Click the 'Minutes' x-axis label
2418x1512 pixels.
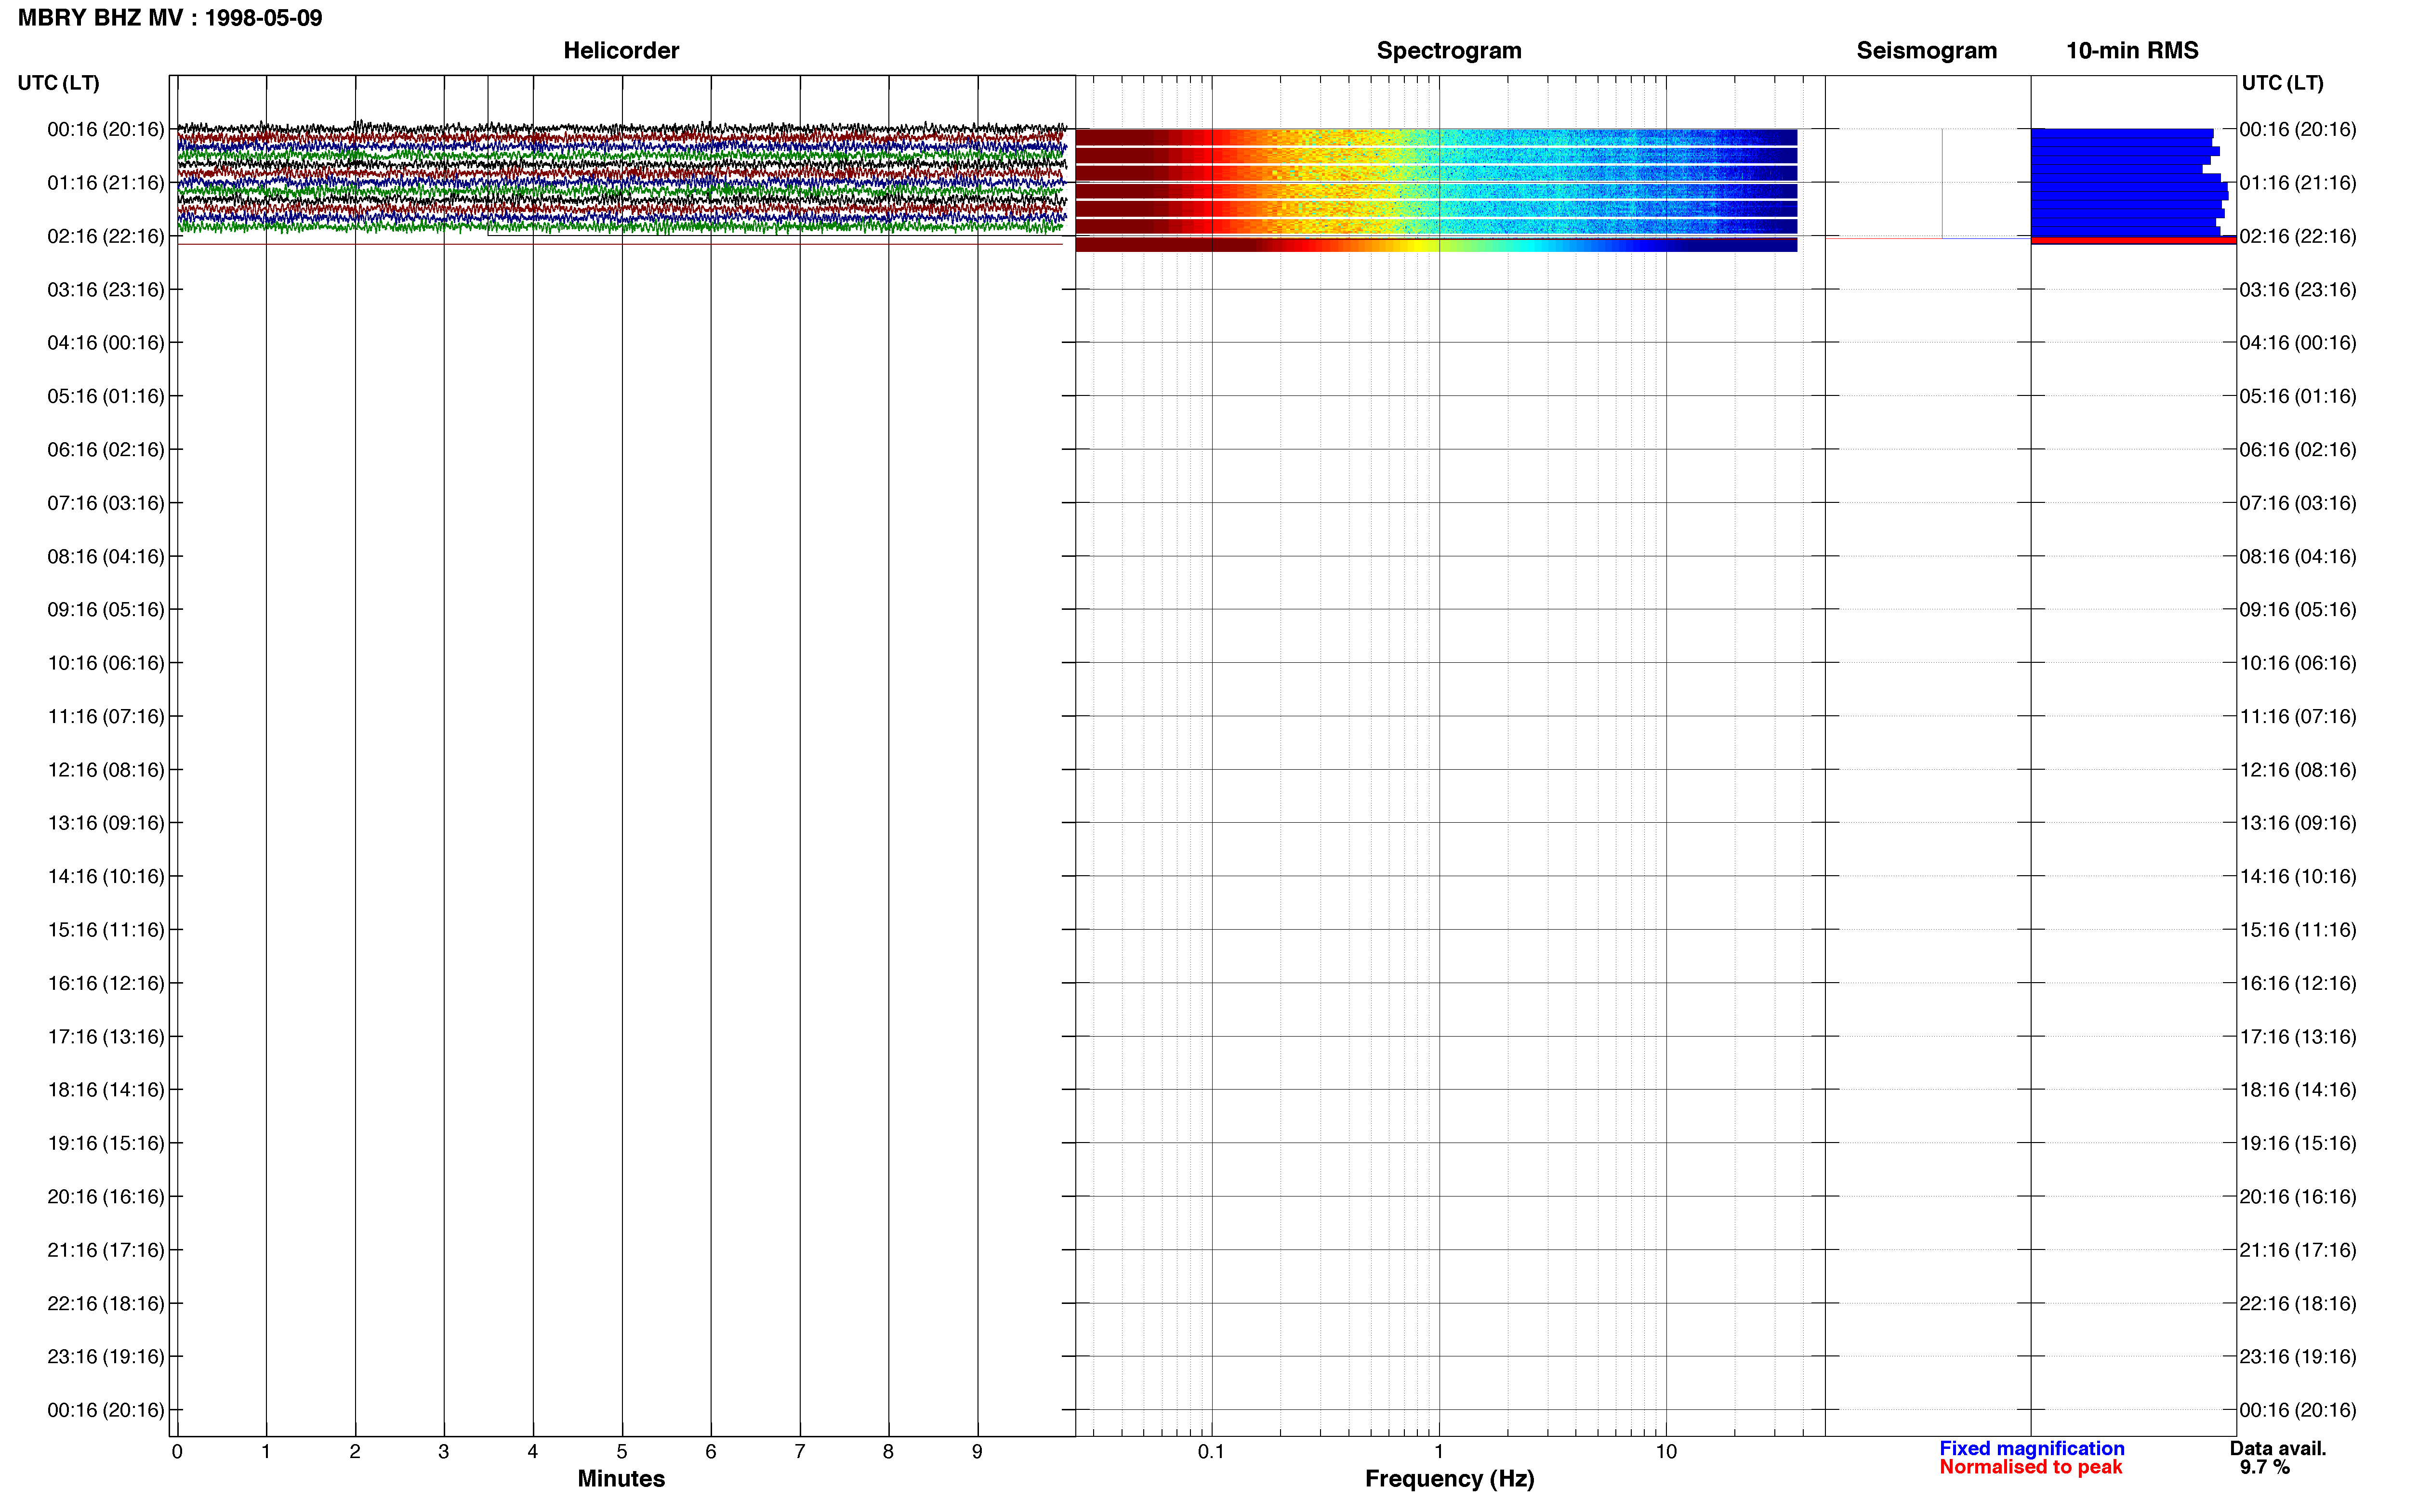621,1478
